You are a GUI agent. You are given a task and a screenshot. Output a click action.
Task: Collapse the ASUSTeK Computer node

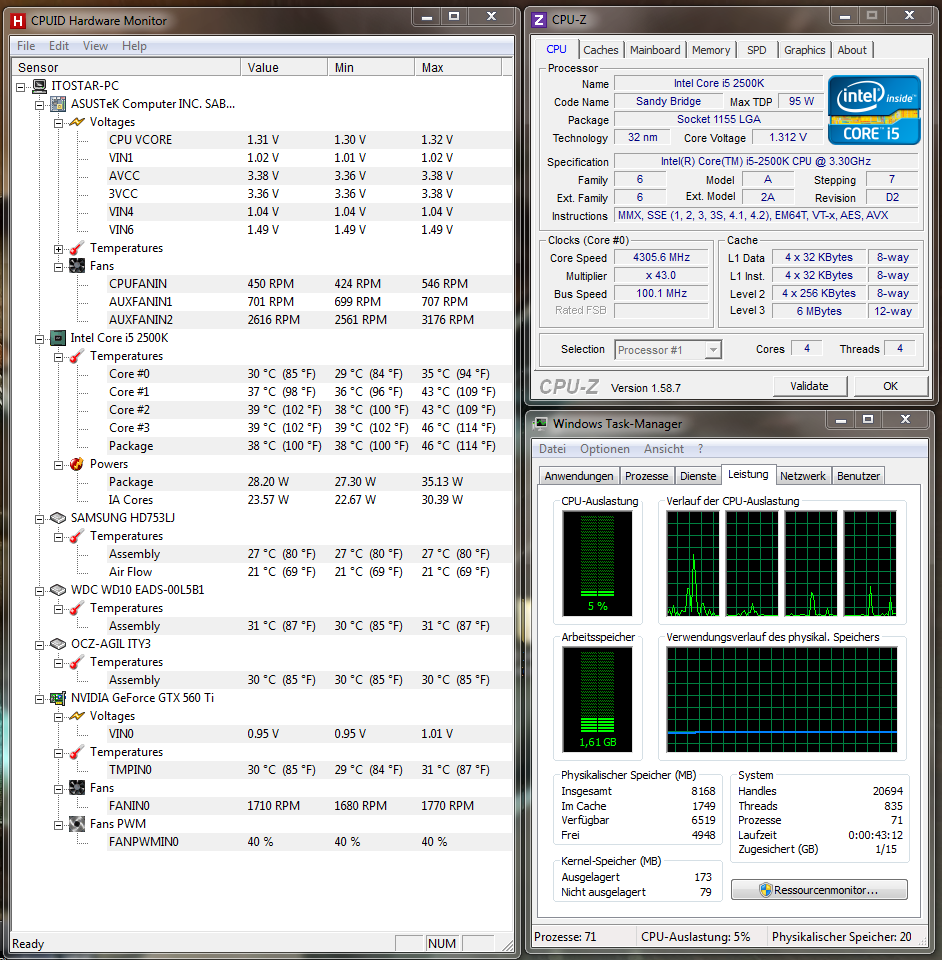coord(39,105)
